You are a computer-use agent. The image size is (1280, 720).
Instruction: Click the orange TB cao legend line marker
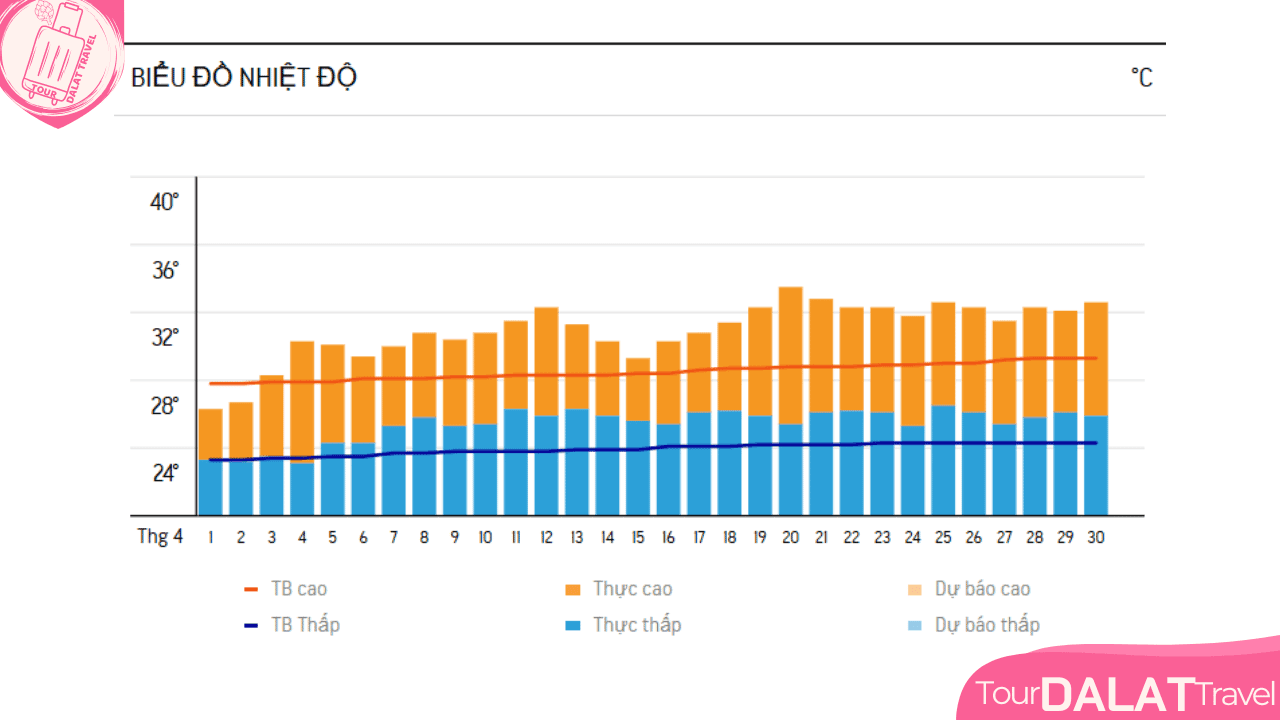[x=251, y=590]
